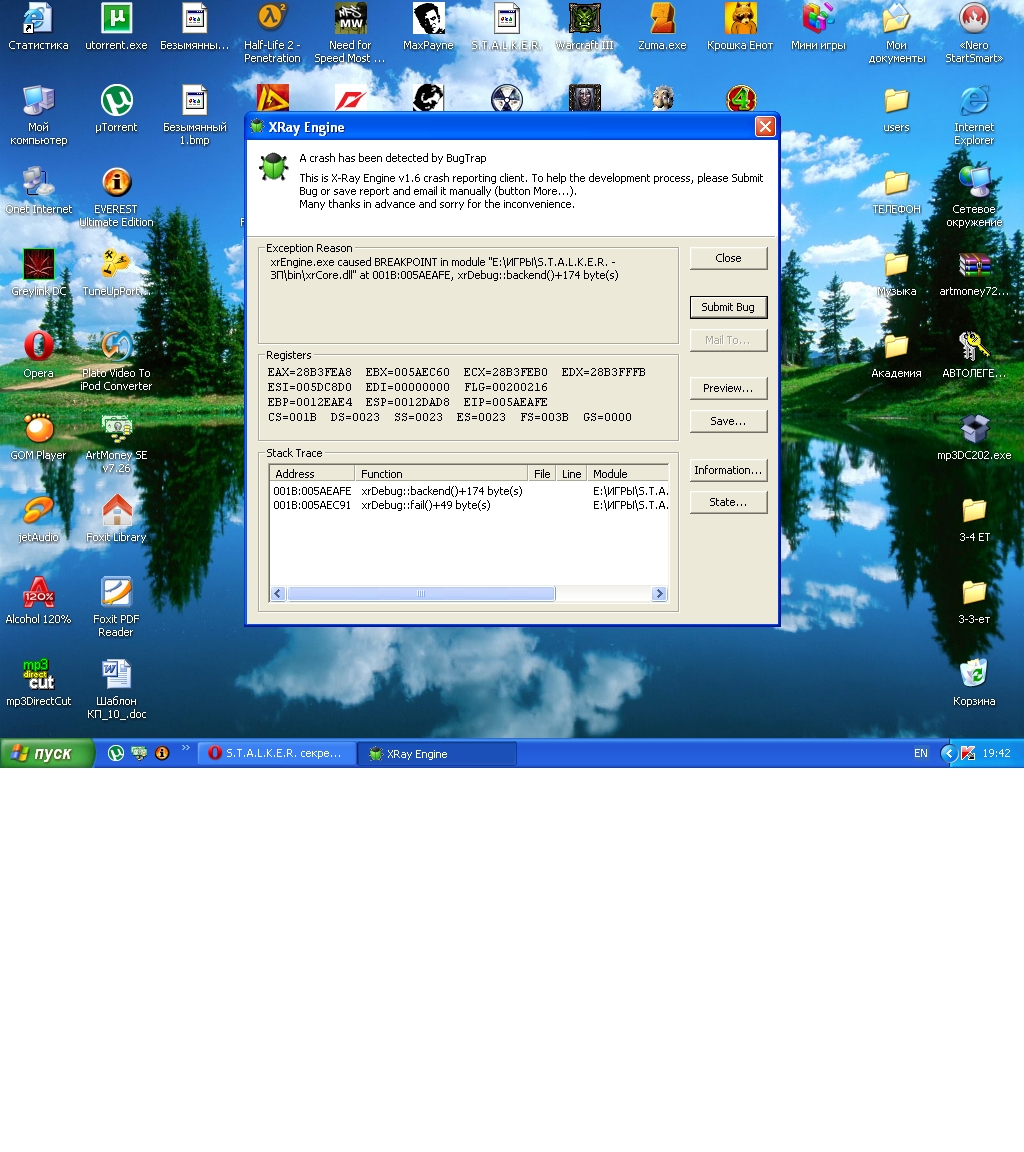Open the Warcraft III shortcut
1024x1152 pixels.
pyautogui.click(x=585, y=27)
